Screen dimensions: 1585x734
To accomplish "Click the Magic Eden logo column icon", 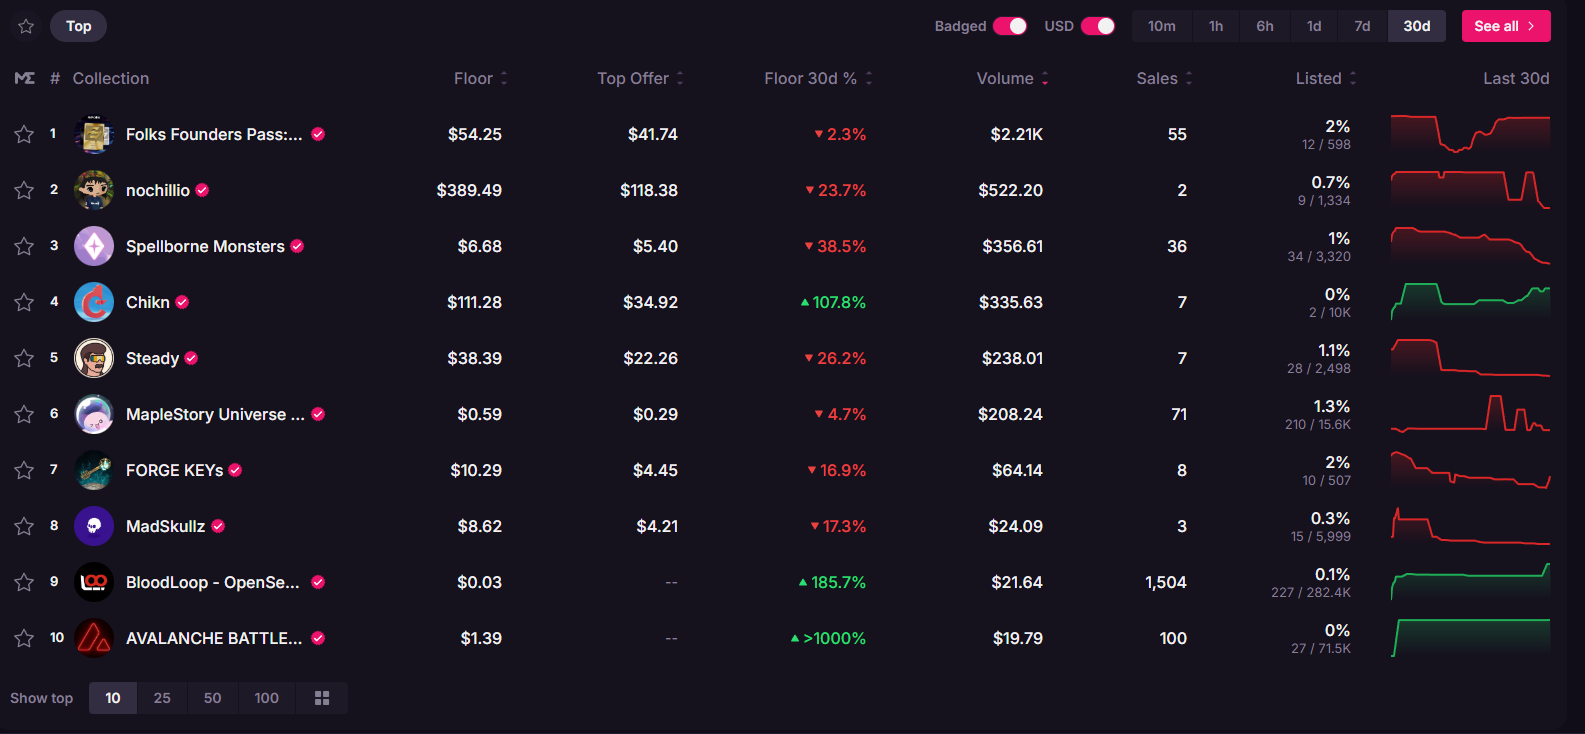I will point(25,78).
